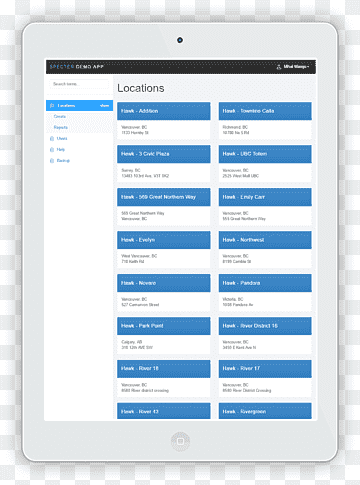Click the E Kent Ave N address text
360x485 pixels.
coord(239,348)
